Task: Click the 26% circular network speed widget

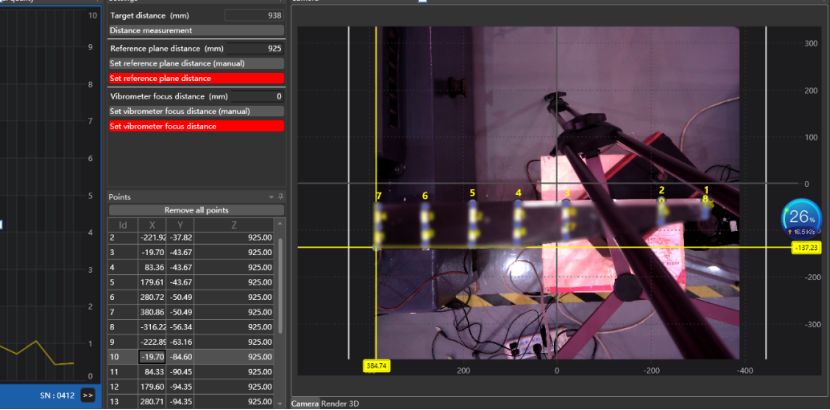Action: click(800, 219)
